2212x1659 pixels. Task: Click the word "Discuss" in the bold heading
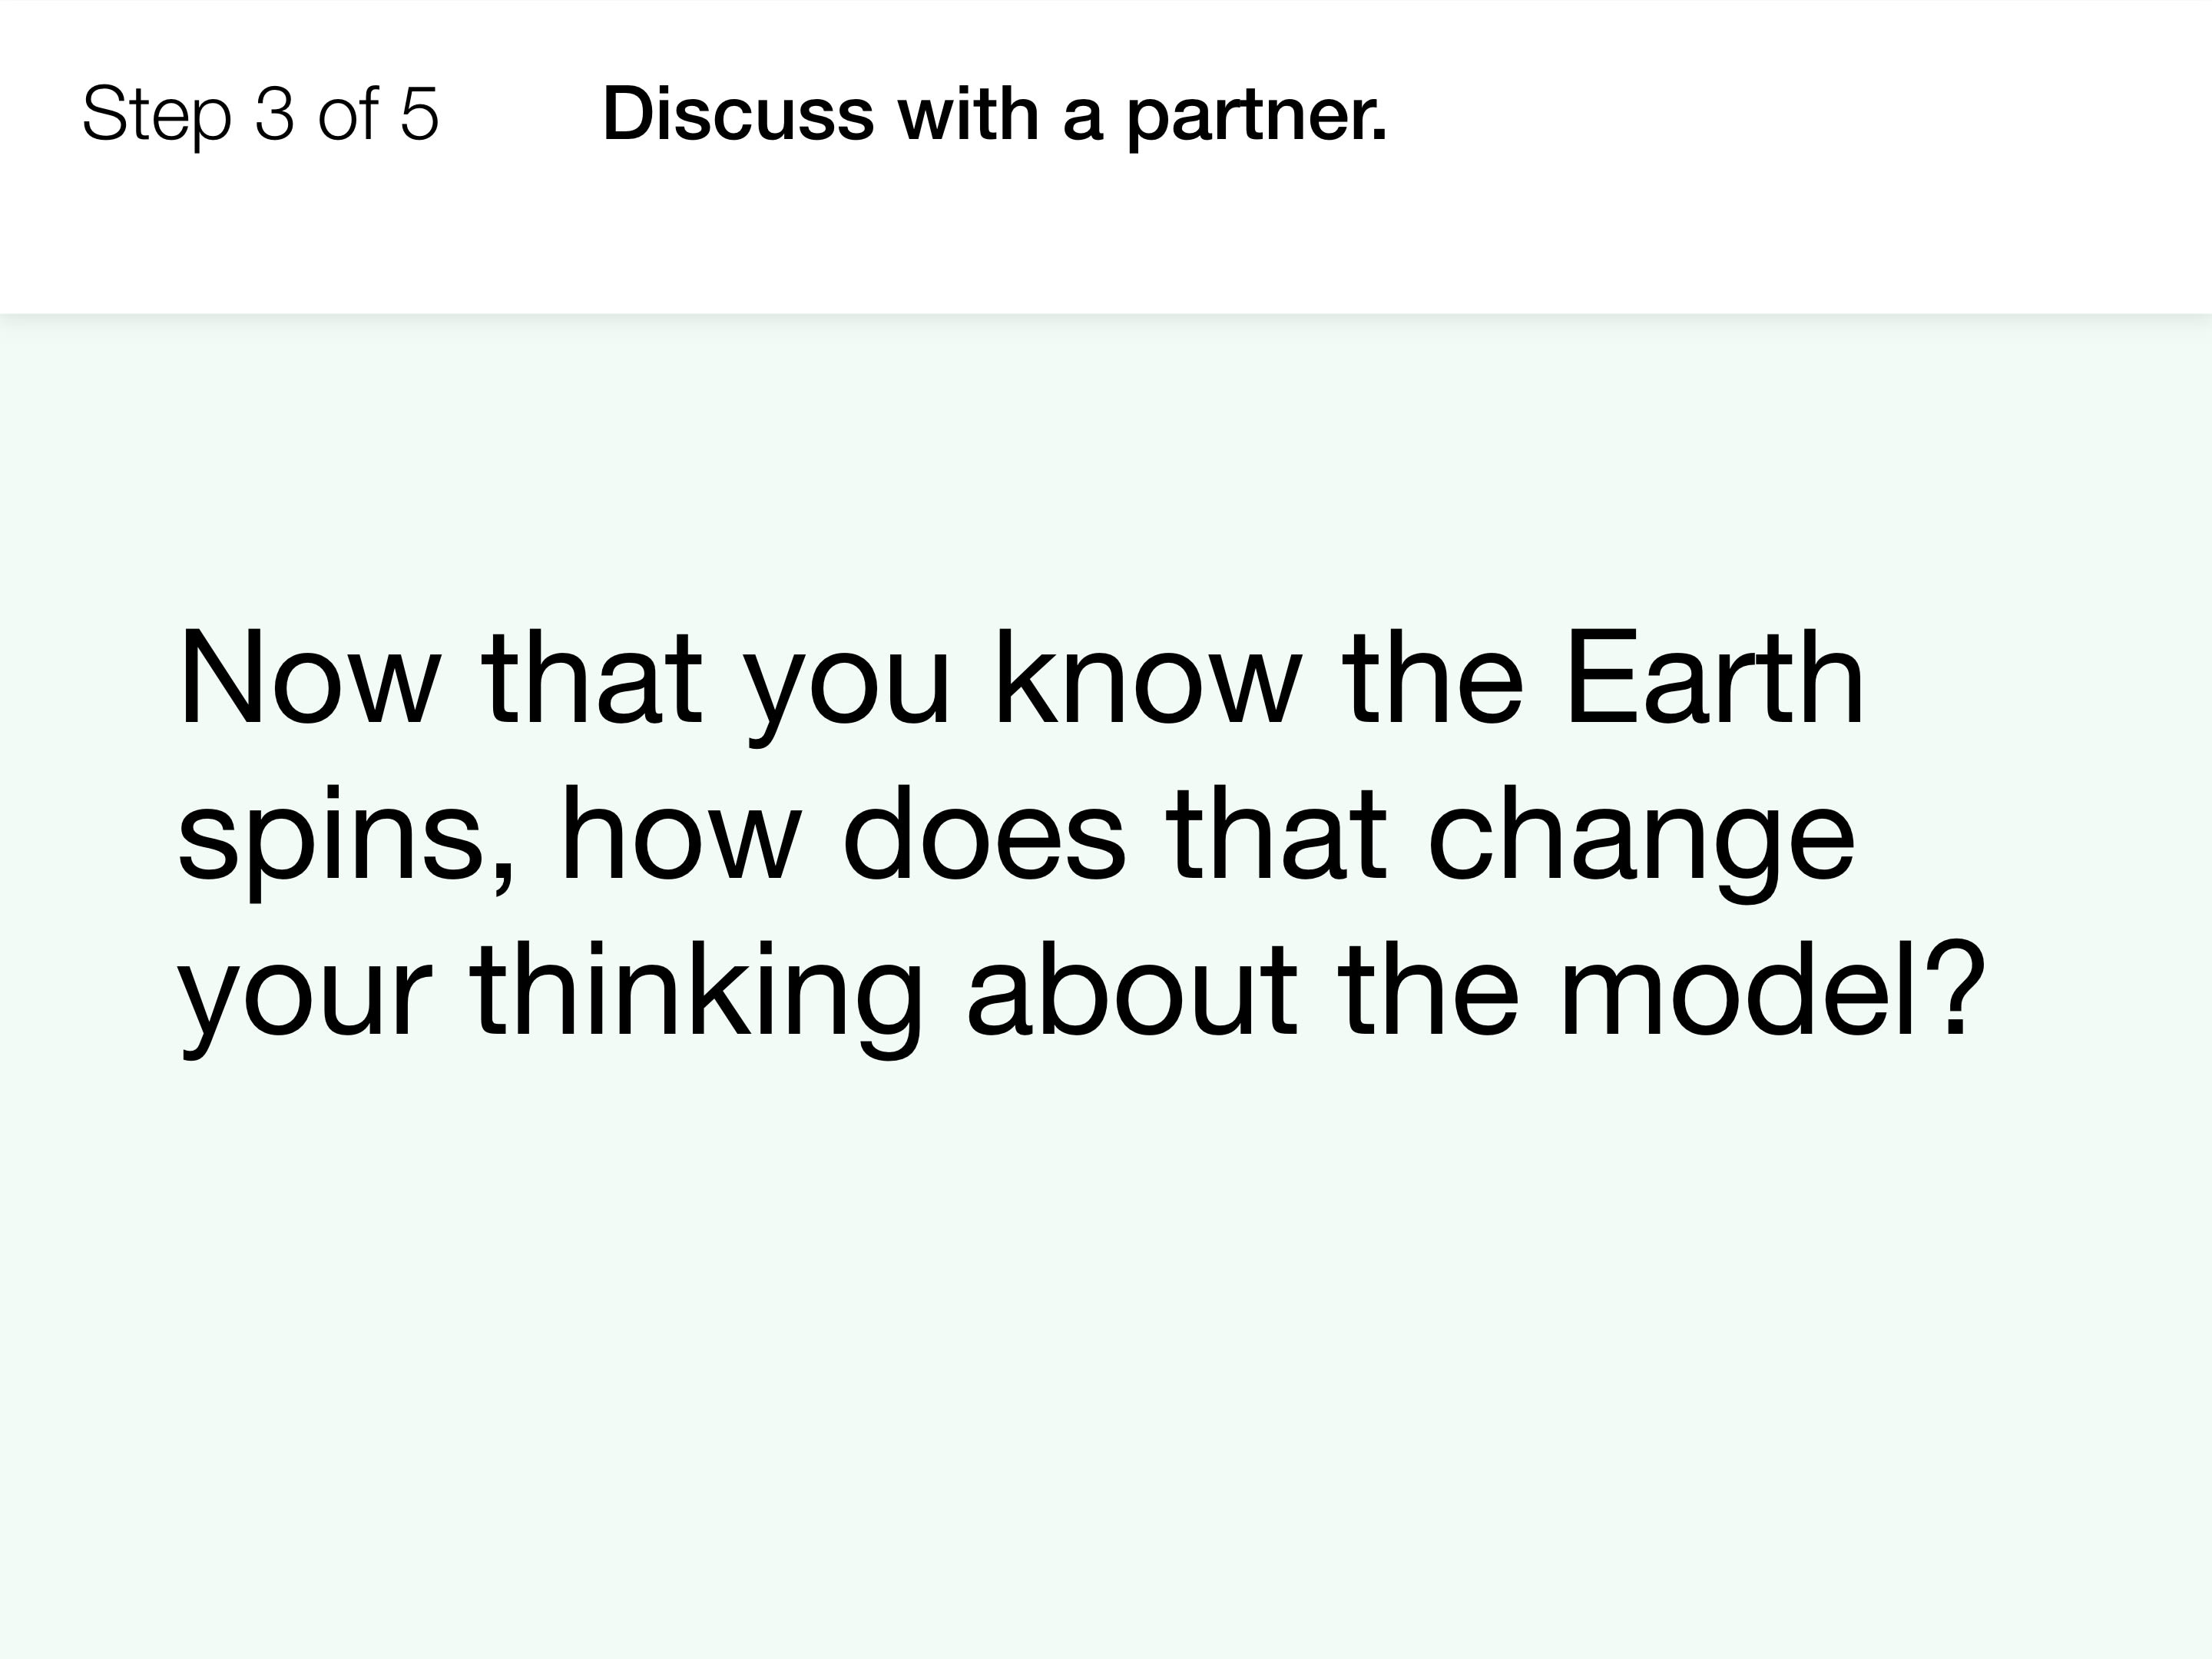[x=738, y=113]
